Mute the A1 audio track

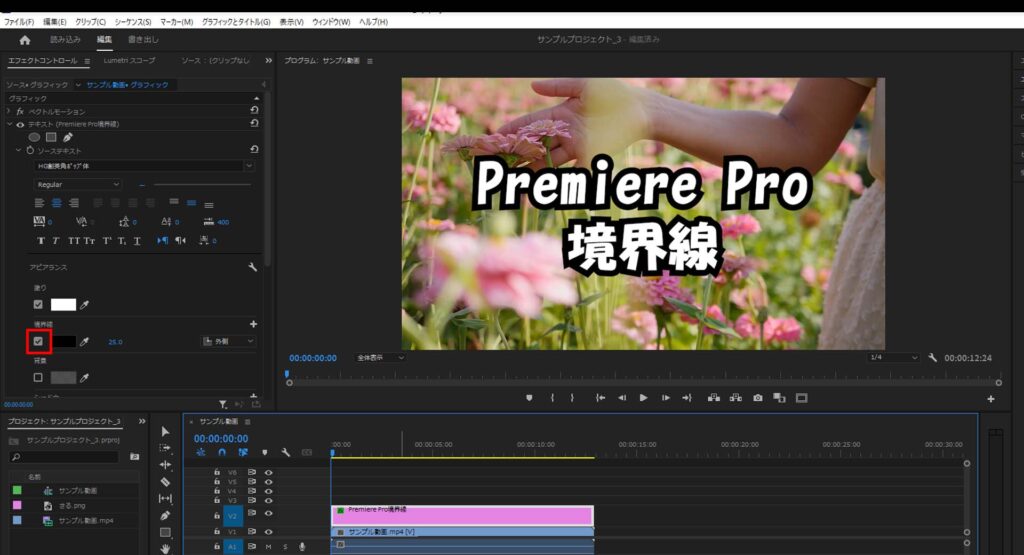(x=268, y=547)
